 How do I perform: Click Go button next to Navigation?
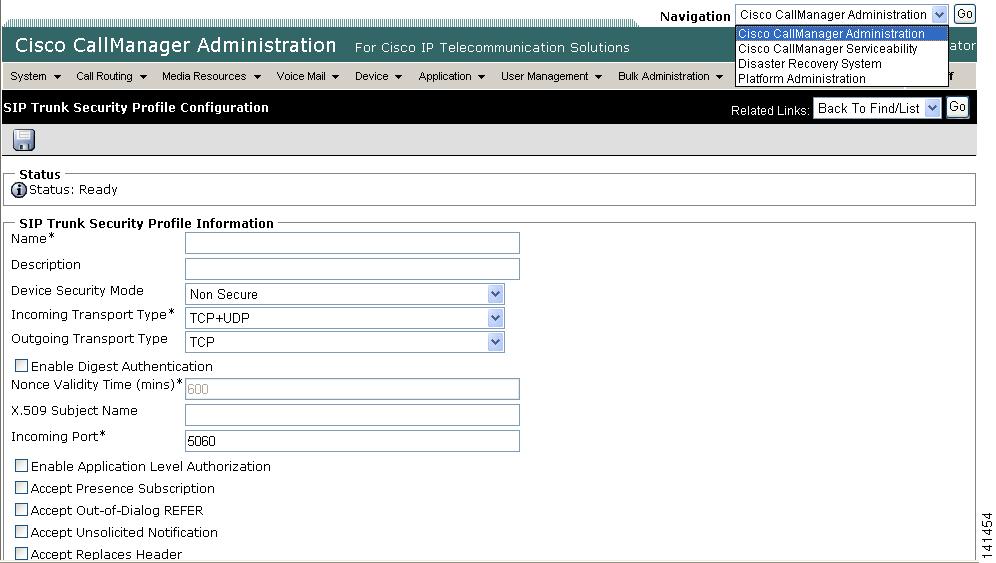(x=964, y=14)
